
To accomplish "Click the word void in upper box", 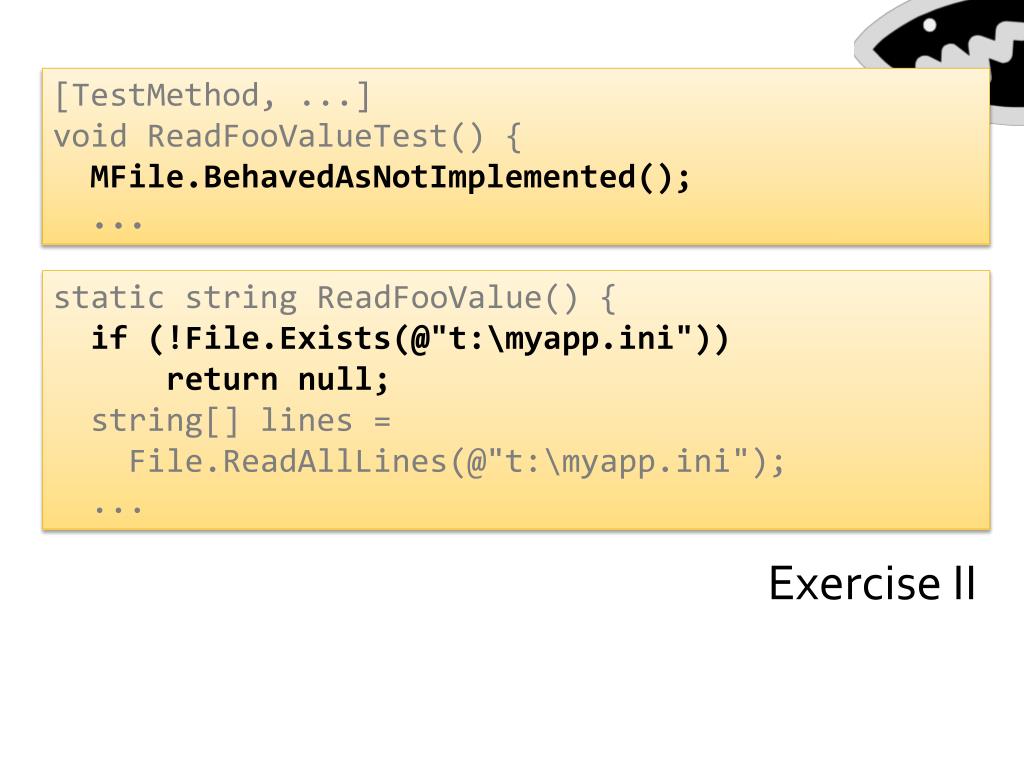I will [x=90, y=136].
